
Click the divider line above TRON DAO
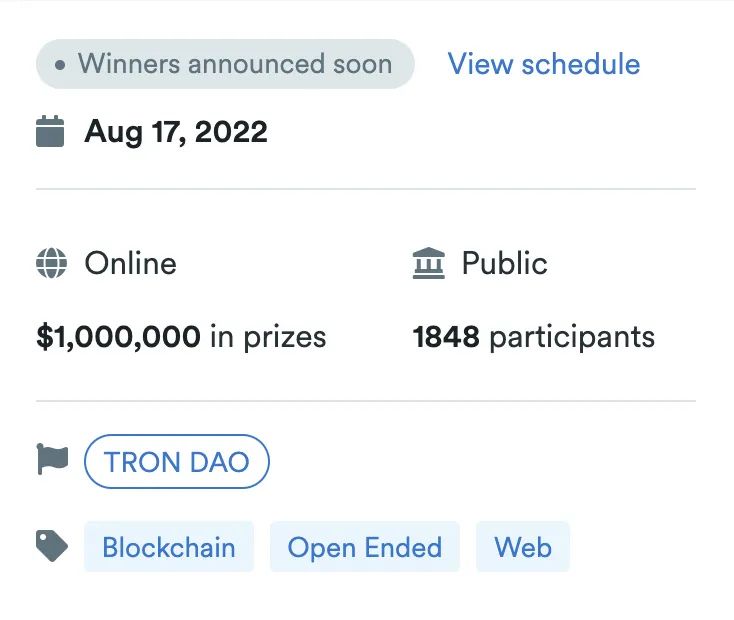pyautogui.click(x=366, y=401)
